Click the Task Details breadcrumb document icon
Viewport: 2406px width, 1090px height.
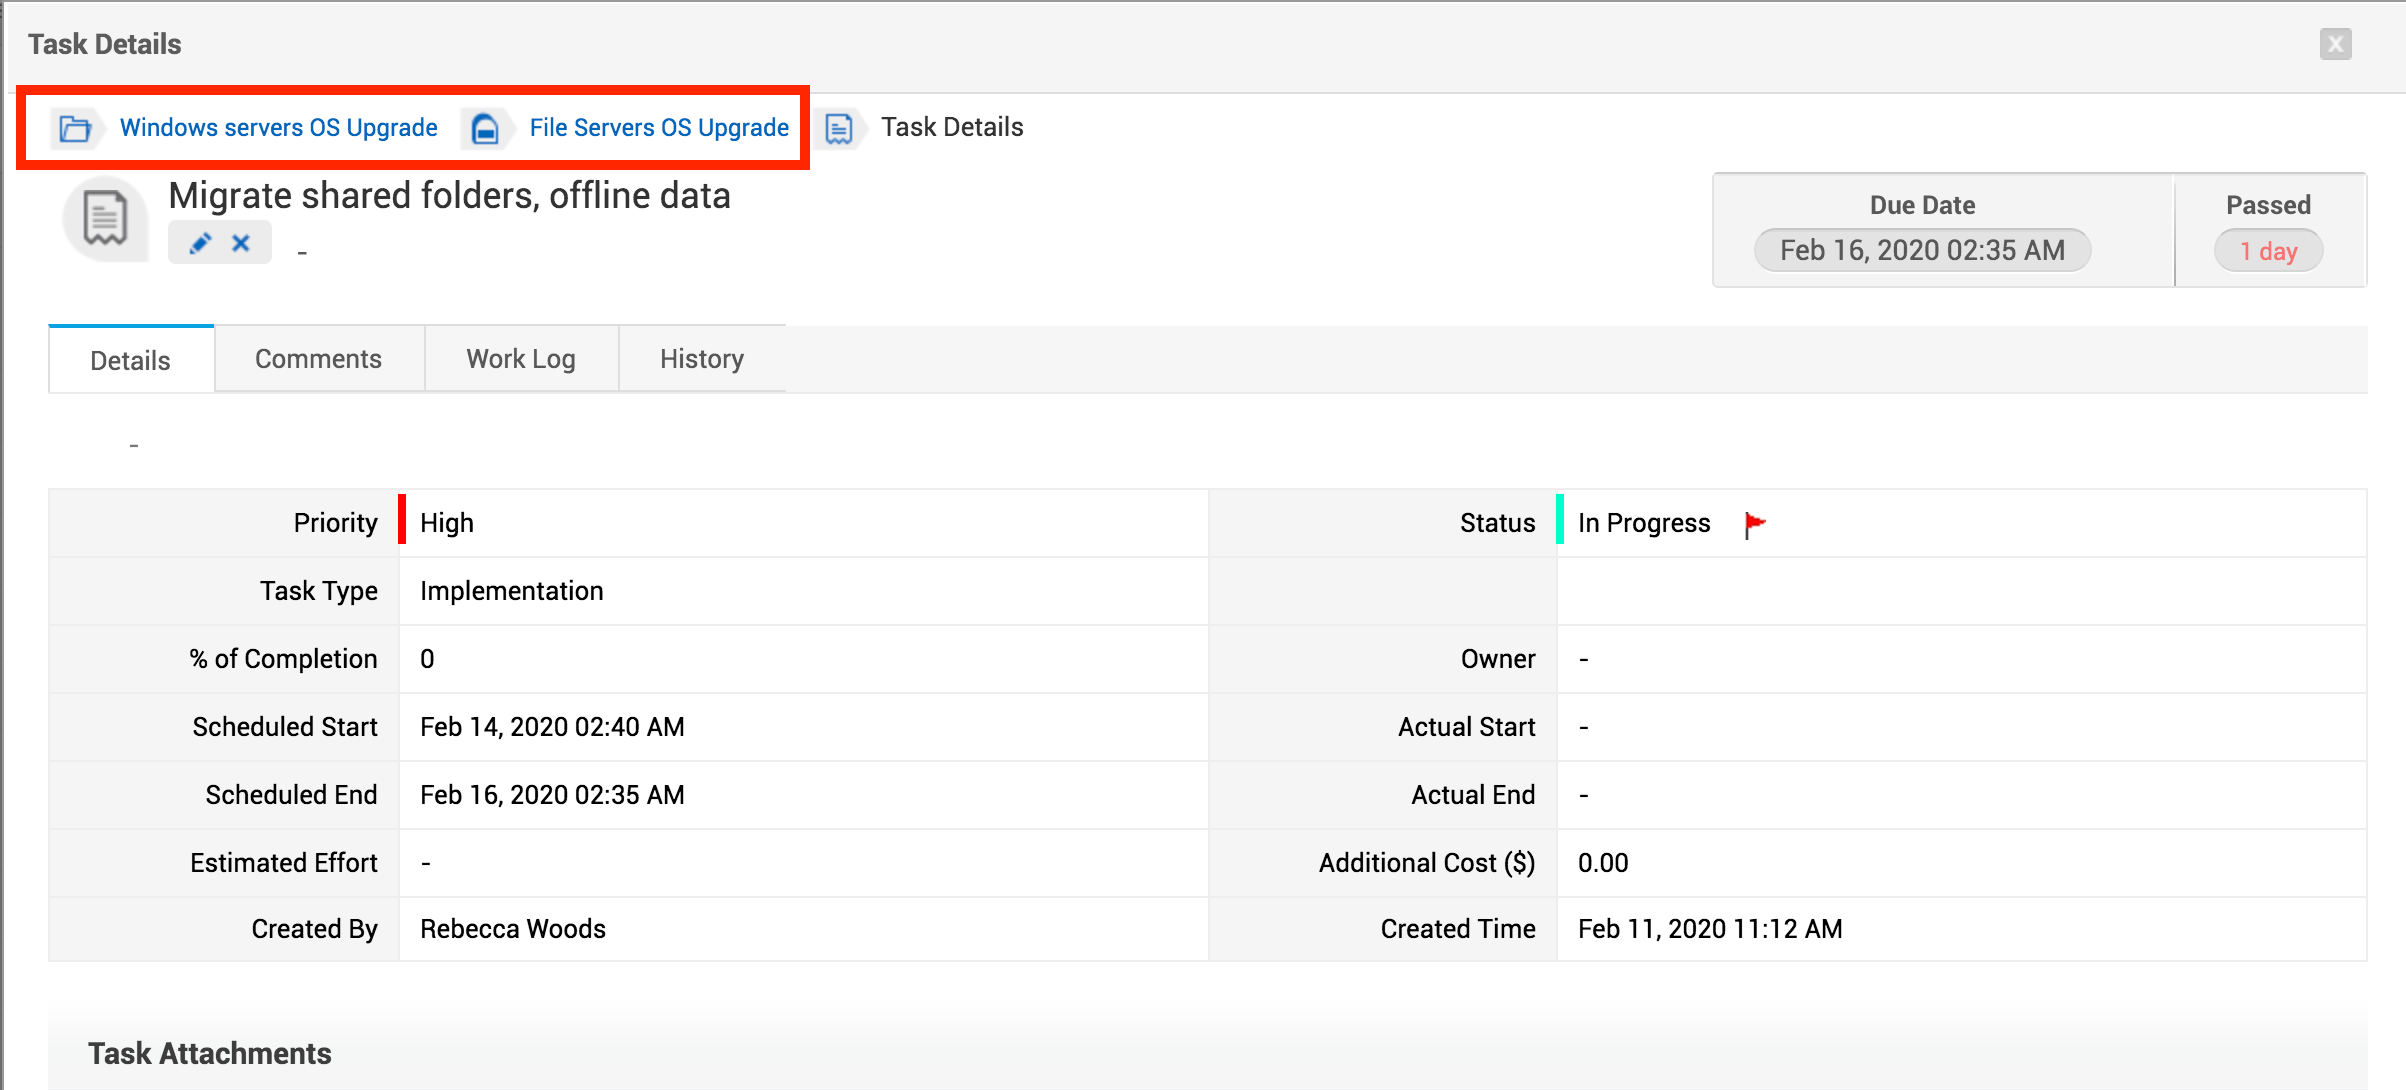(839, 128)
